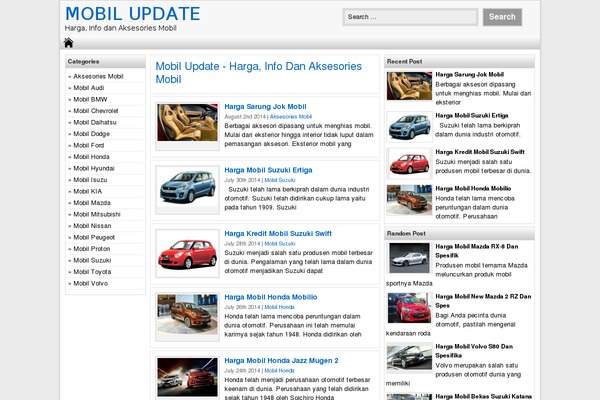Open Random Post Harga Mobil Volvo S80
600x400 pixels.
pyautogui.click(x=474, y=351)
